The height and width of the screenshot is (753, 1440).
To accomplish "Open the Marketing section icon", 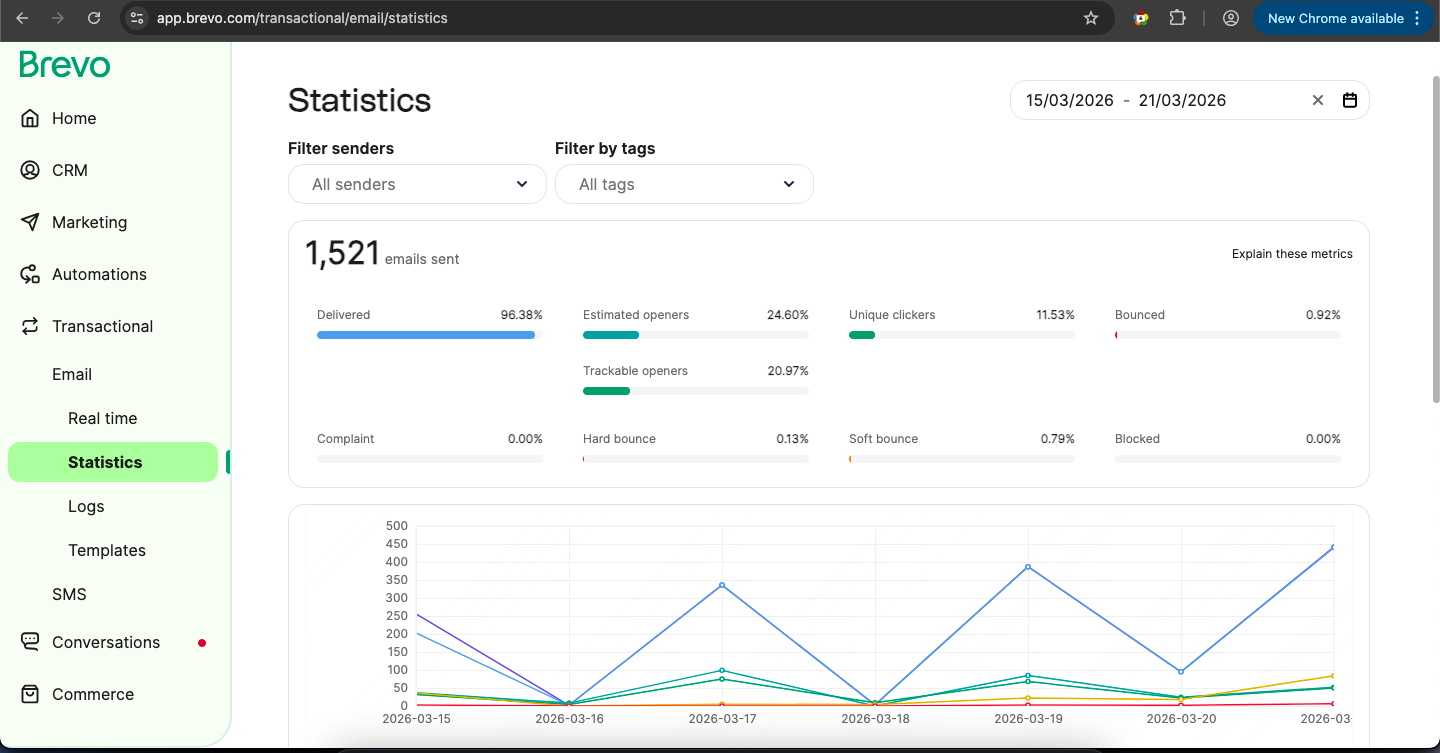I will tap(30, 222).
